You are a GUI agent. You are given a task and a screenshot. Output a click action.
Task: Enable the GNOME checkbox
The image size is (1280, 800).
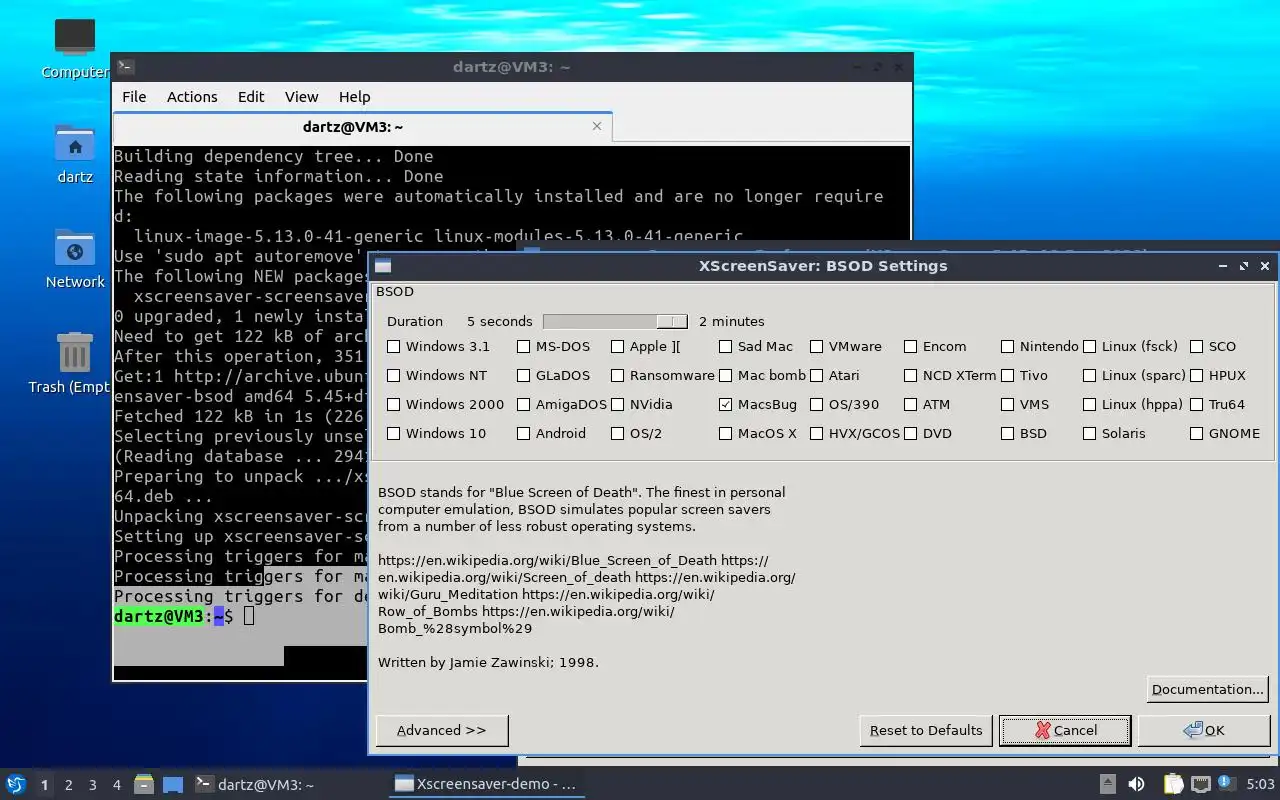[1197, 434]
